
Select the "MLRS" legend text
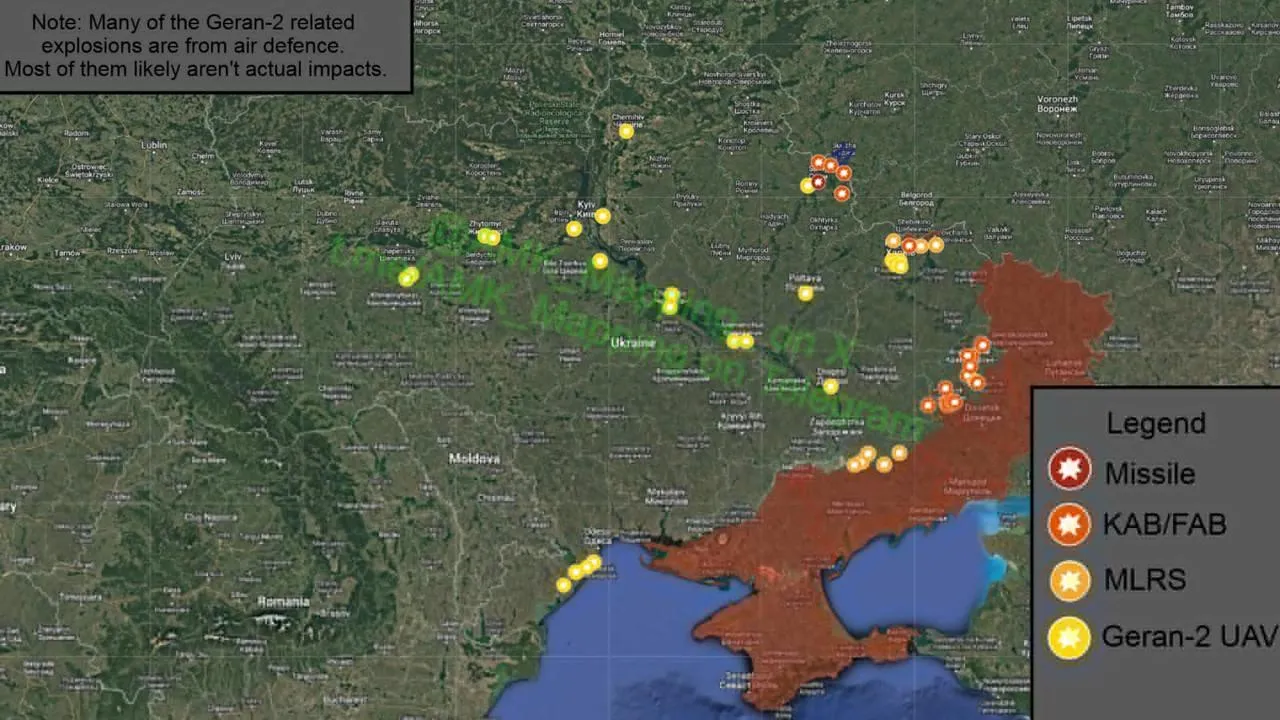(x=1145, y=580)
